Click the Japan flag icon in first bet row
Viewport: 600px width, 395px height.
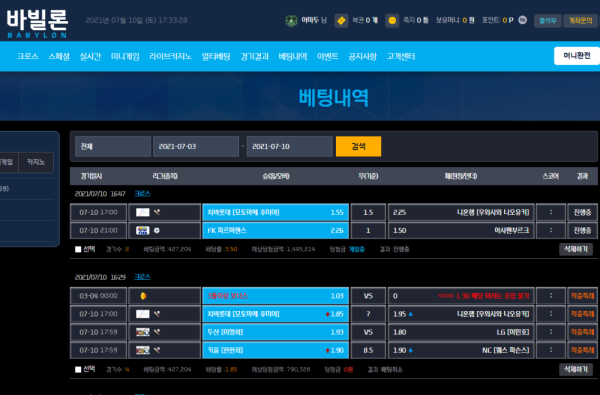[143, 212]
